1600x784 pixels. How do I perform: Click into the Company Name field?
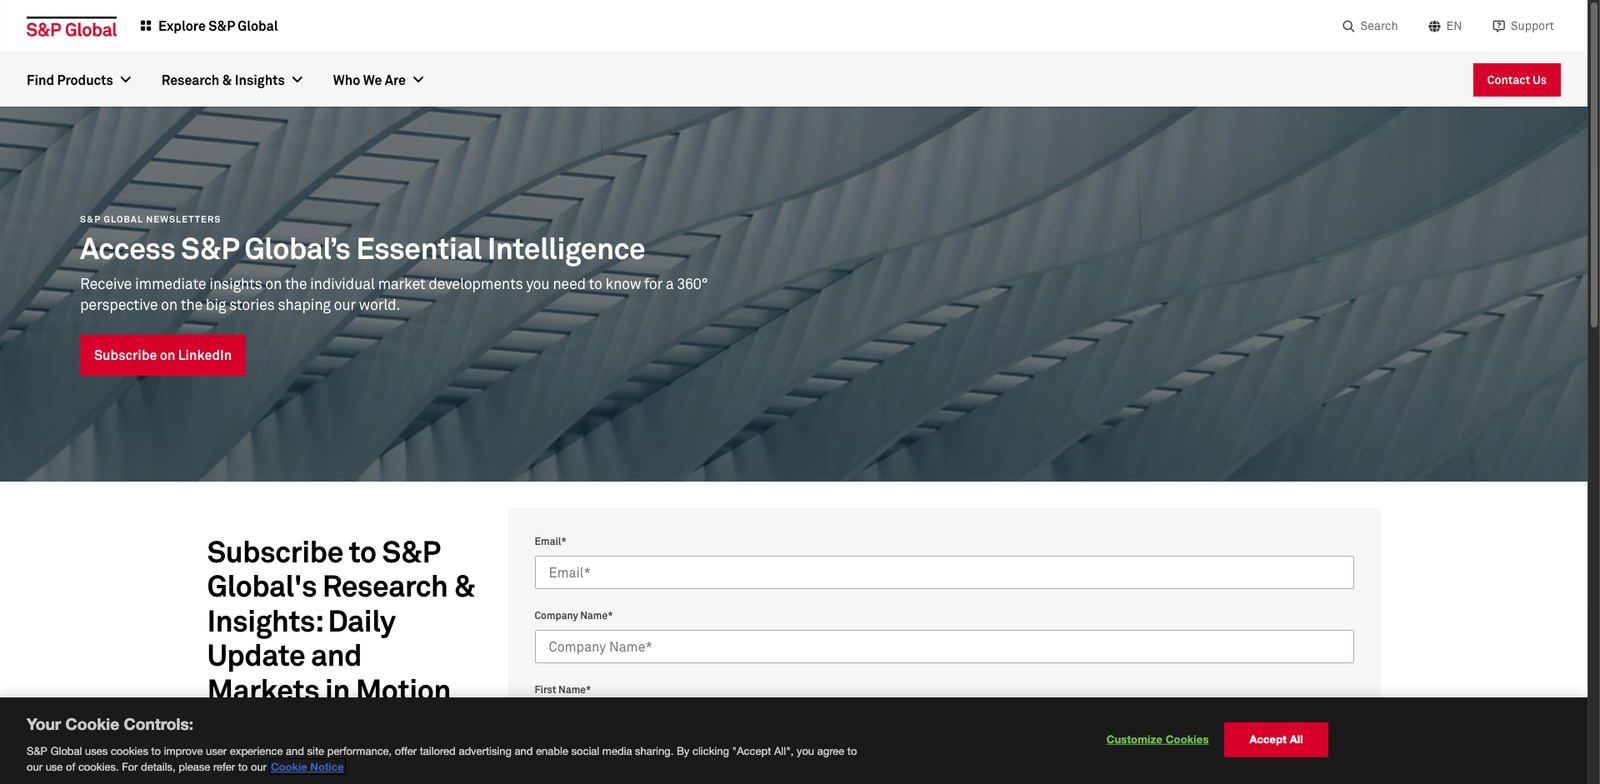[943, 647]
